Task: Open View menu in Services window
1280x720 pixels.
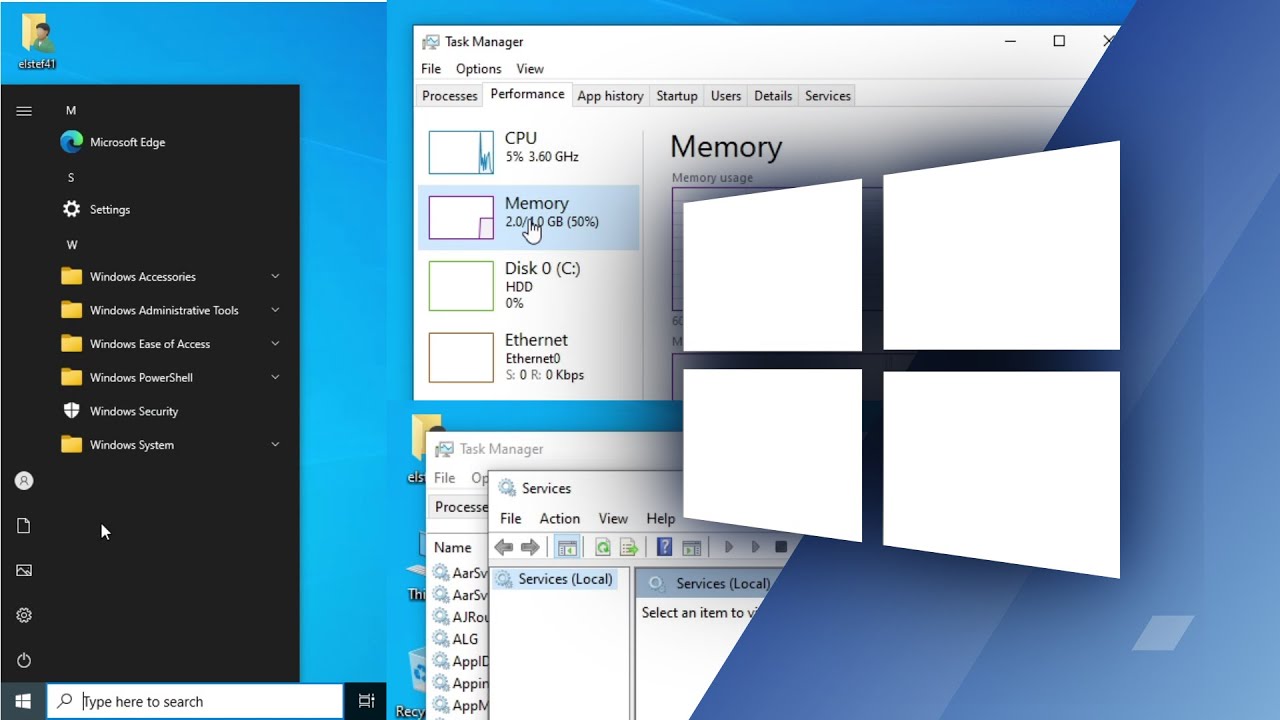Action: coord(613,518)
